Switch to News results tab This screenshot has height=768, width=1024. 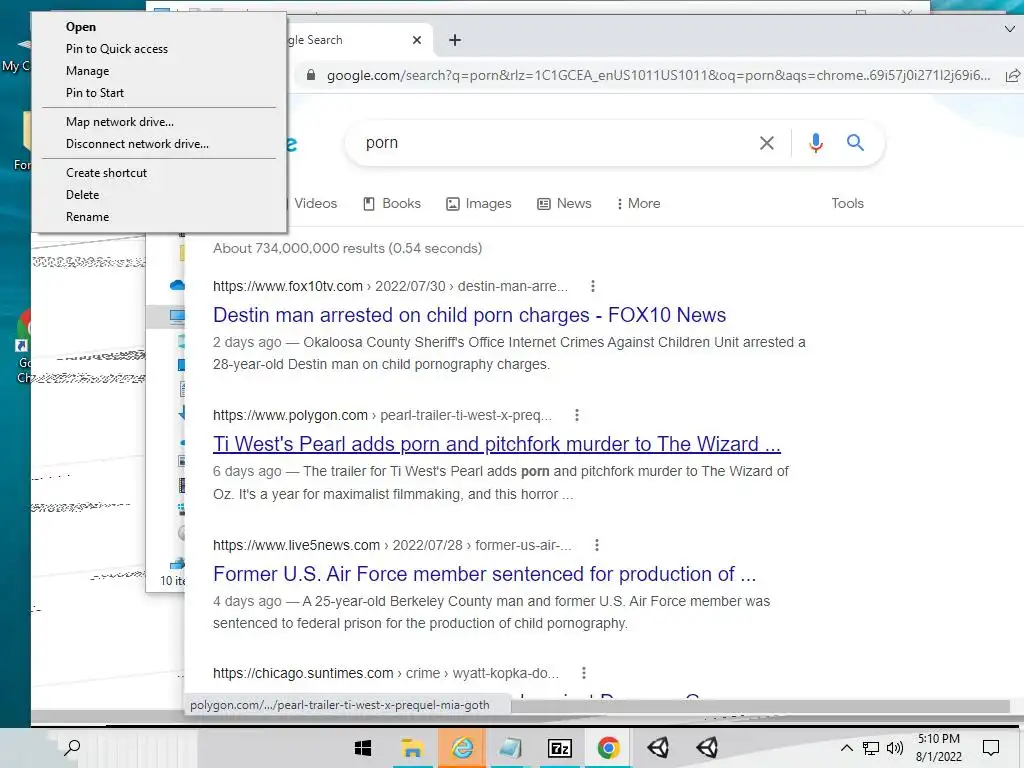[x=564, y=204]
